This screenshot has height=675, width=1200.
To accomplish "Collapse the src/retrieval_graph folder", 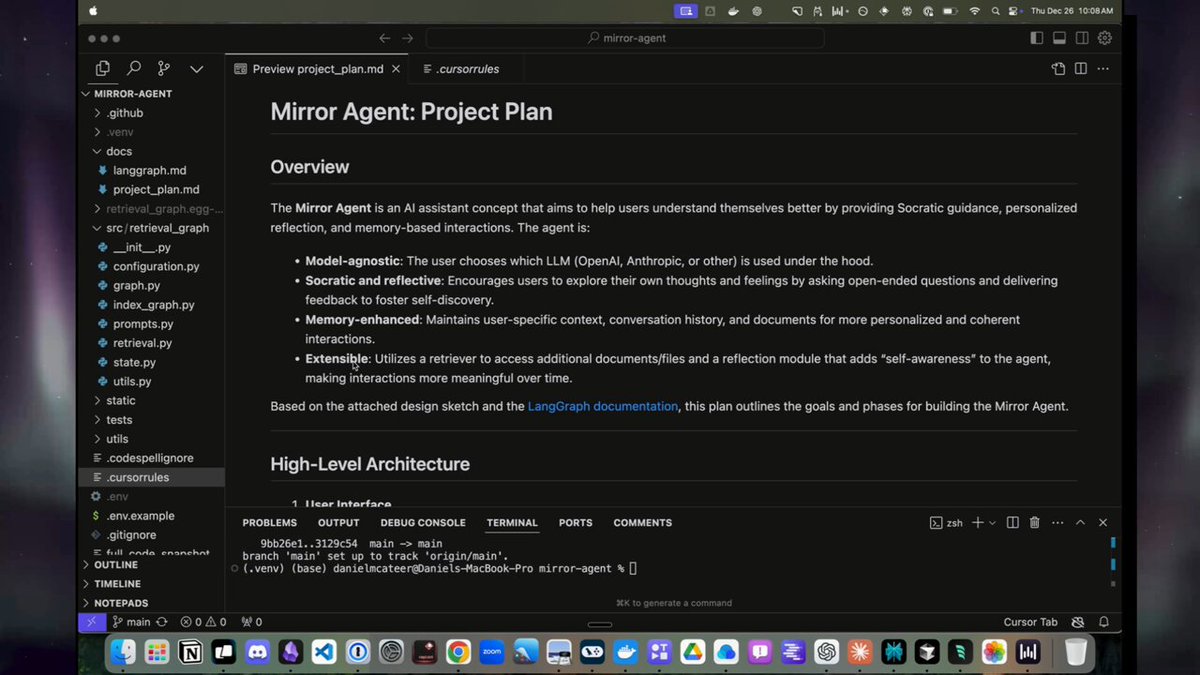I will coord(151,228).
